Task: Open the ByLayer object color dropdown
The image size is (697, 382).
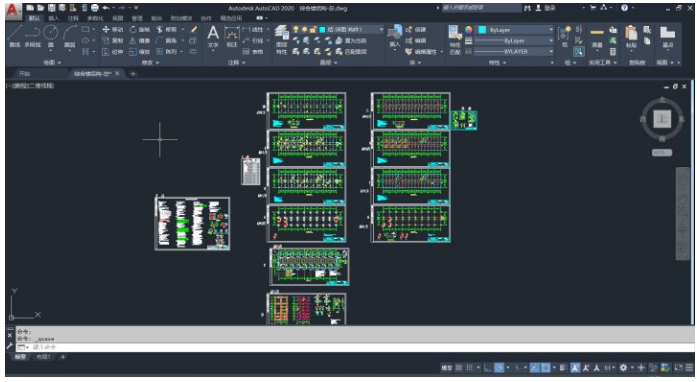Action: [516, 30]
